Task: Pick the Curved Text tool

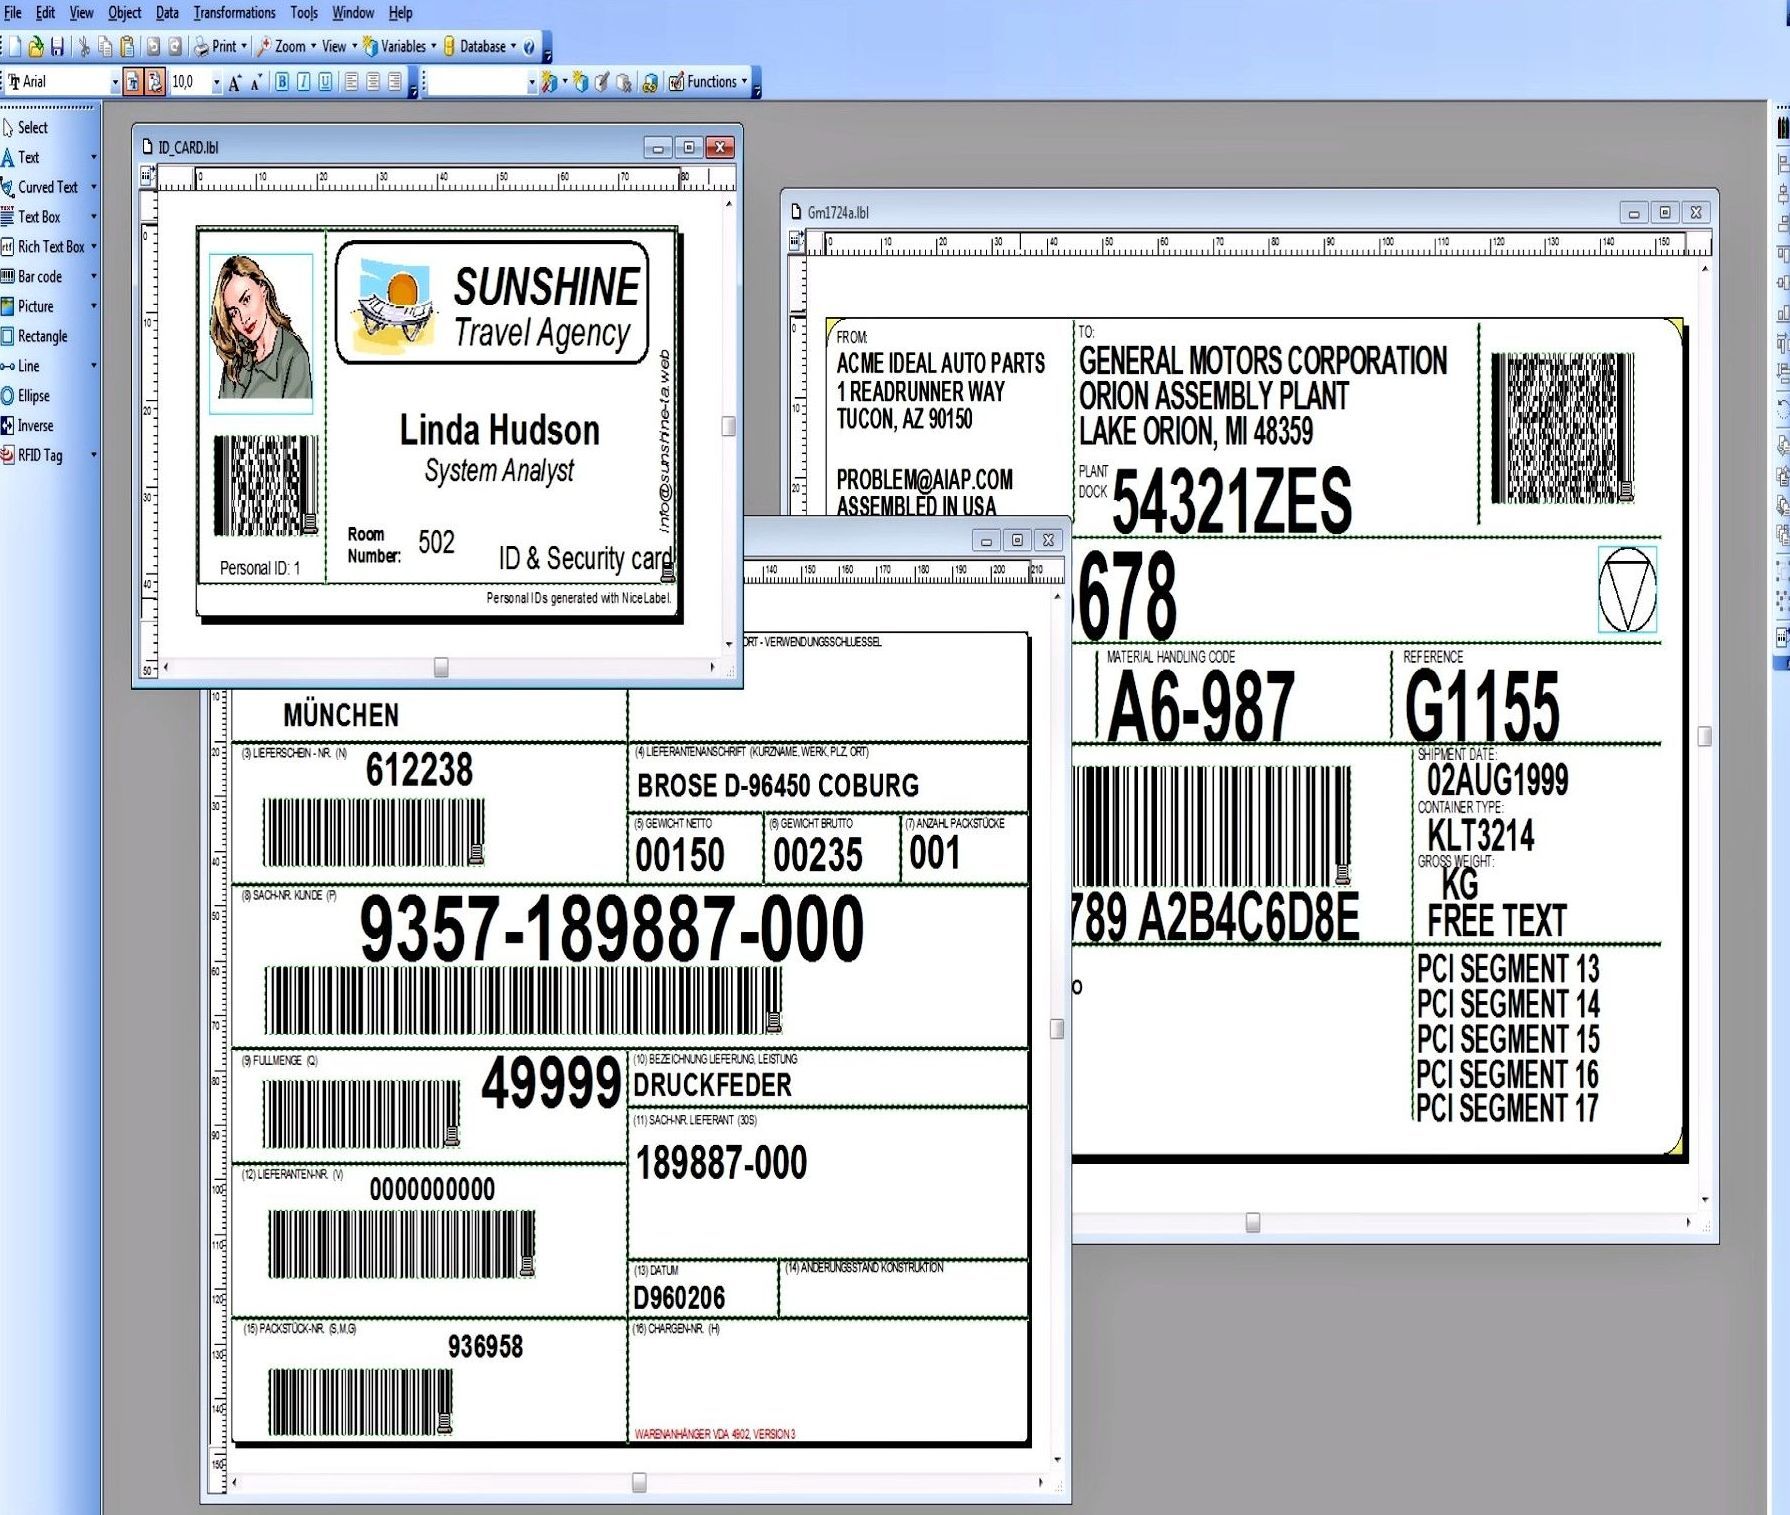Action: pos(46,187)
